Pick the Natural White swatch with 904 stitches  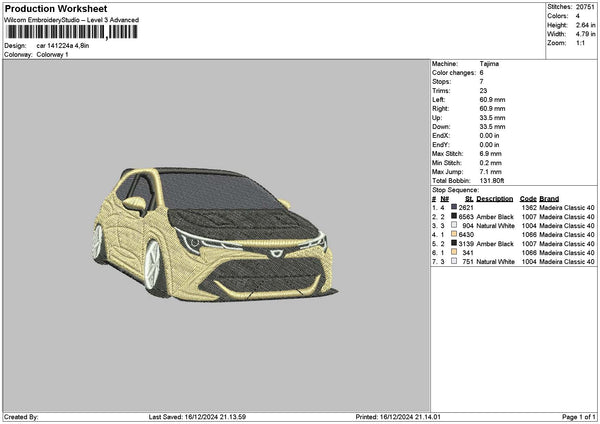[x=455, y=225]
